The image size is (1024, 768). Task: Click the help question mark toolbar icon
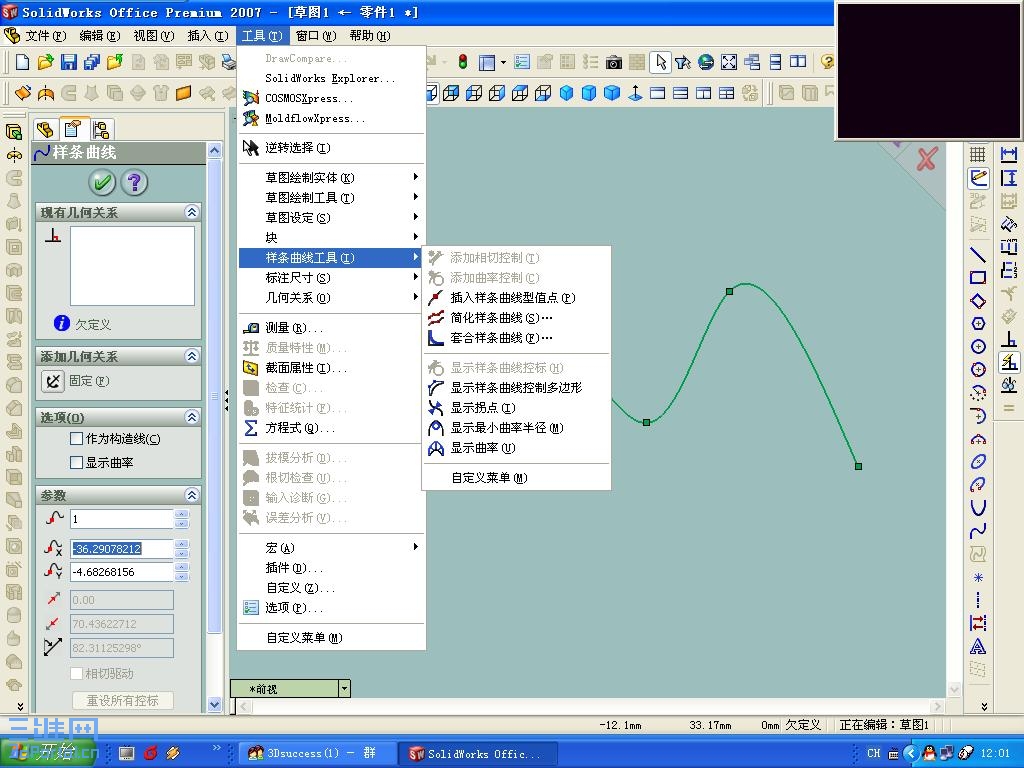827,62
